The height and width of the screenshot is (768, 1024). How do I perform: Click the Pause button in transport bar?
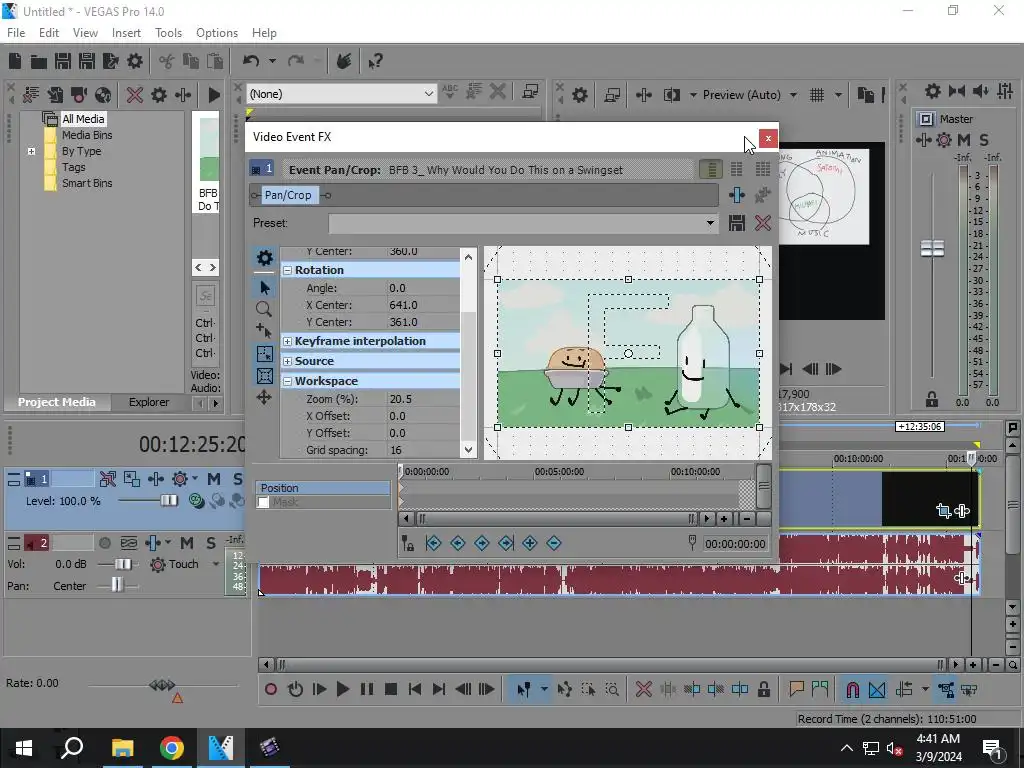(367, 689)
